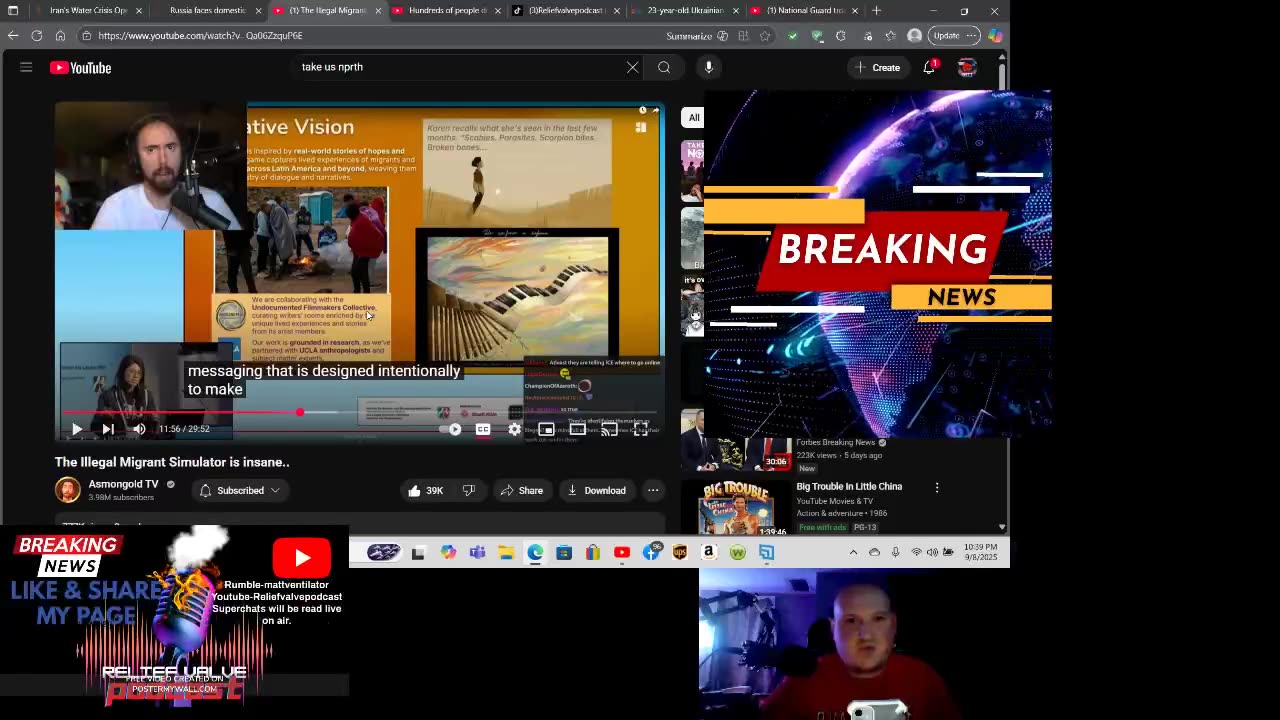This screenshot has width=1280, height=720.
Task: Open the player settings gear
Action: click(514, 429)
